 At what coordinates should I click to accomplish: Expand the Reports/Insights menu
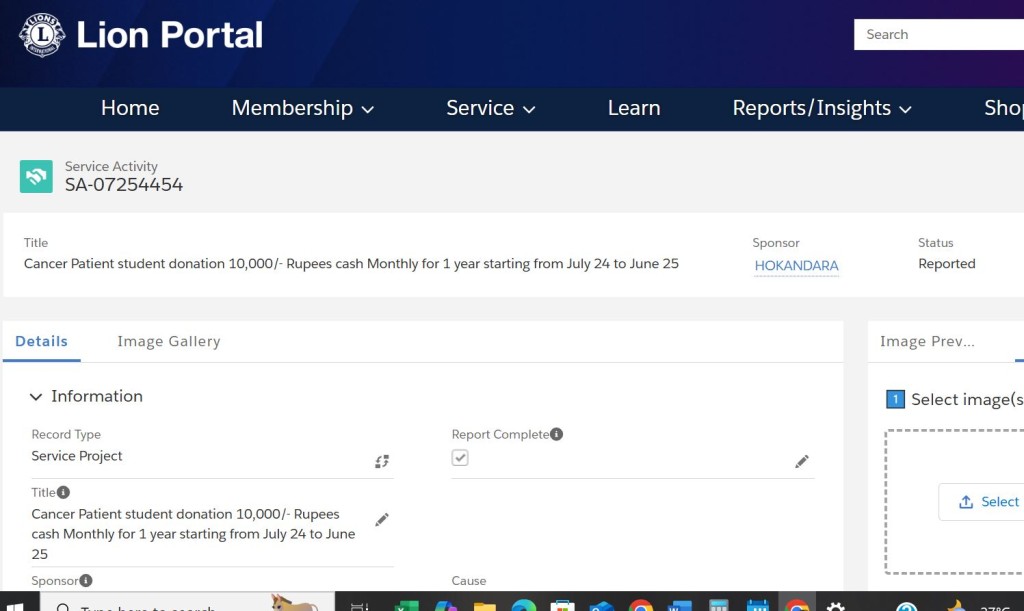pos(822,108)
